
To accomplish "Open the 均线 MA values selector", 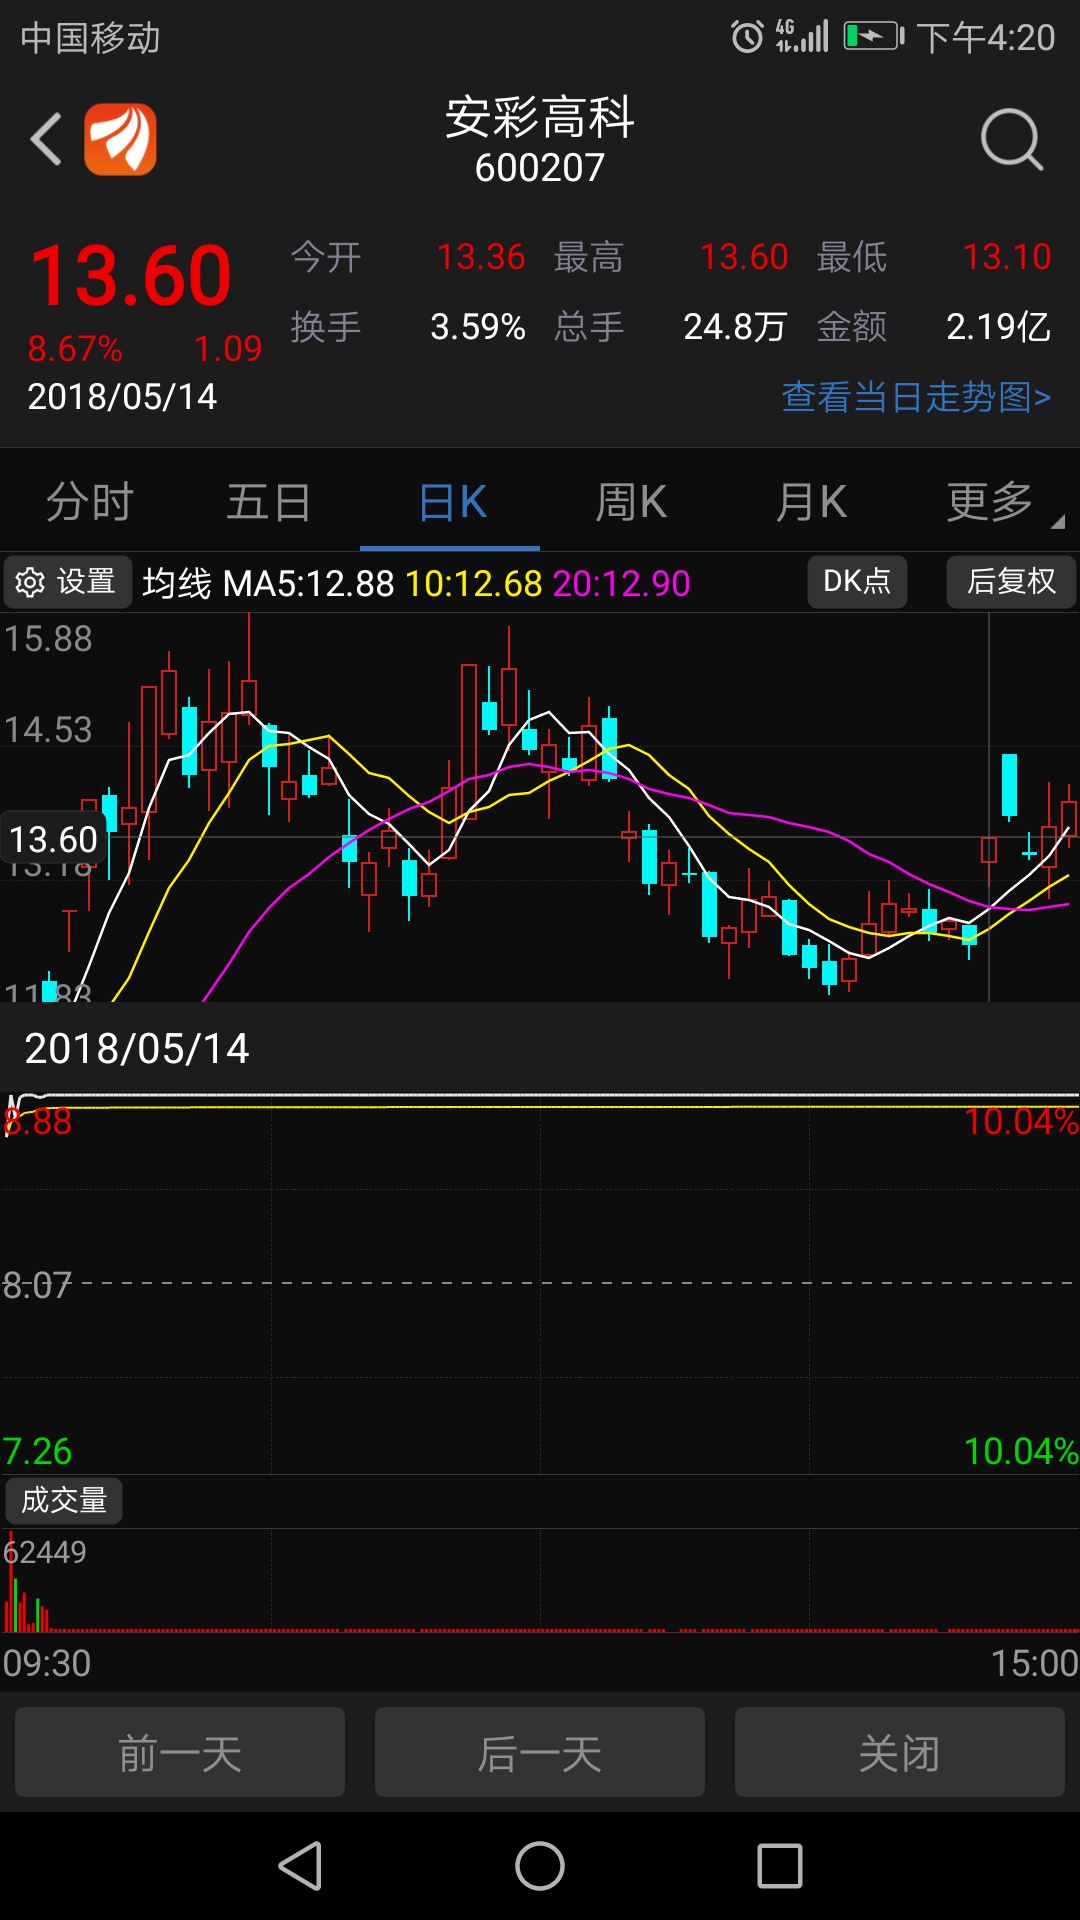I will tap(416, 583).
